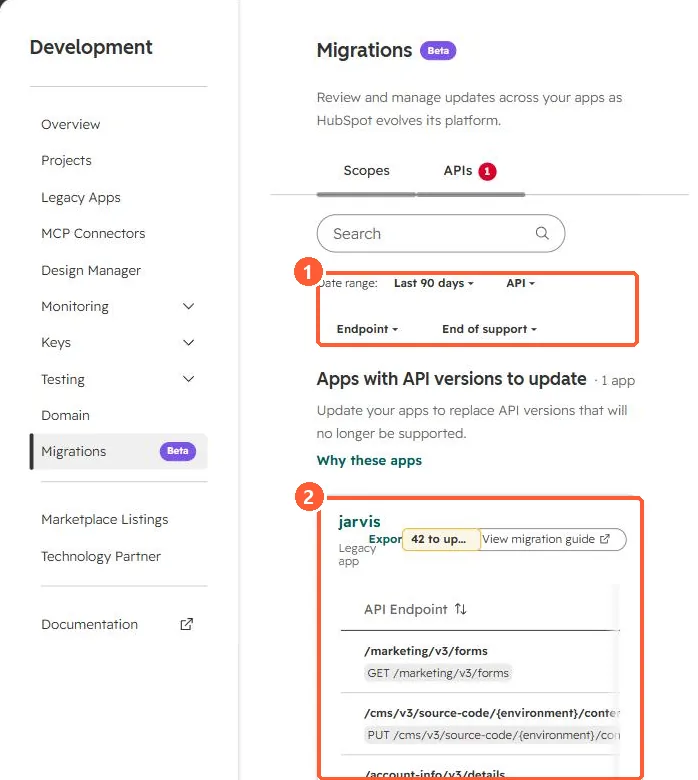Open the API filter dropdown
The image size is (698, 780).
point(520,283)
